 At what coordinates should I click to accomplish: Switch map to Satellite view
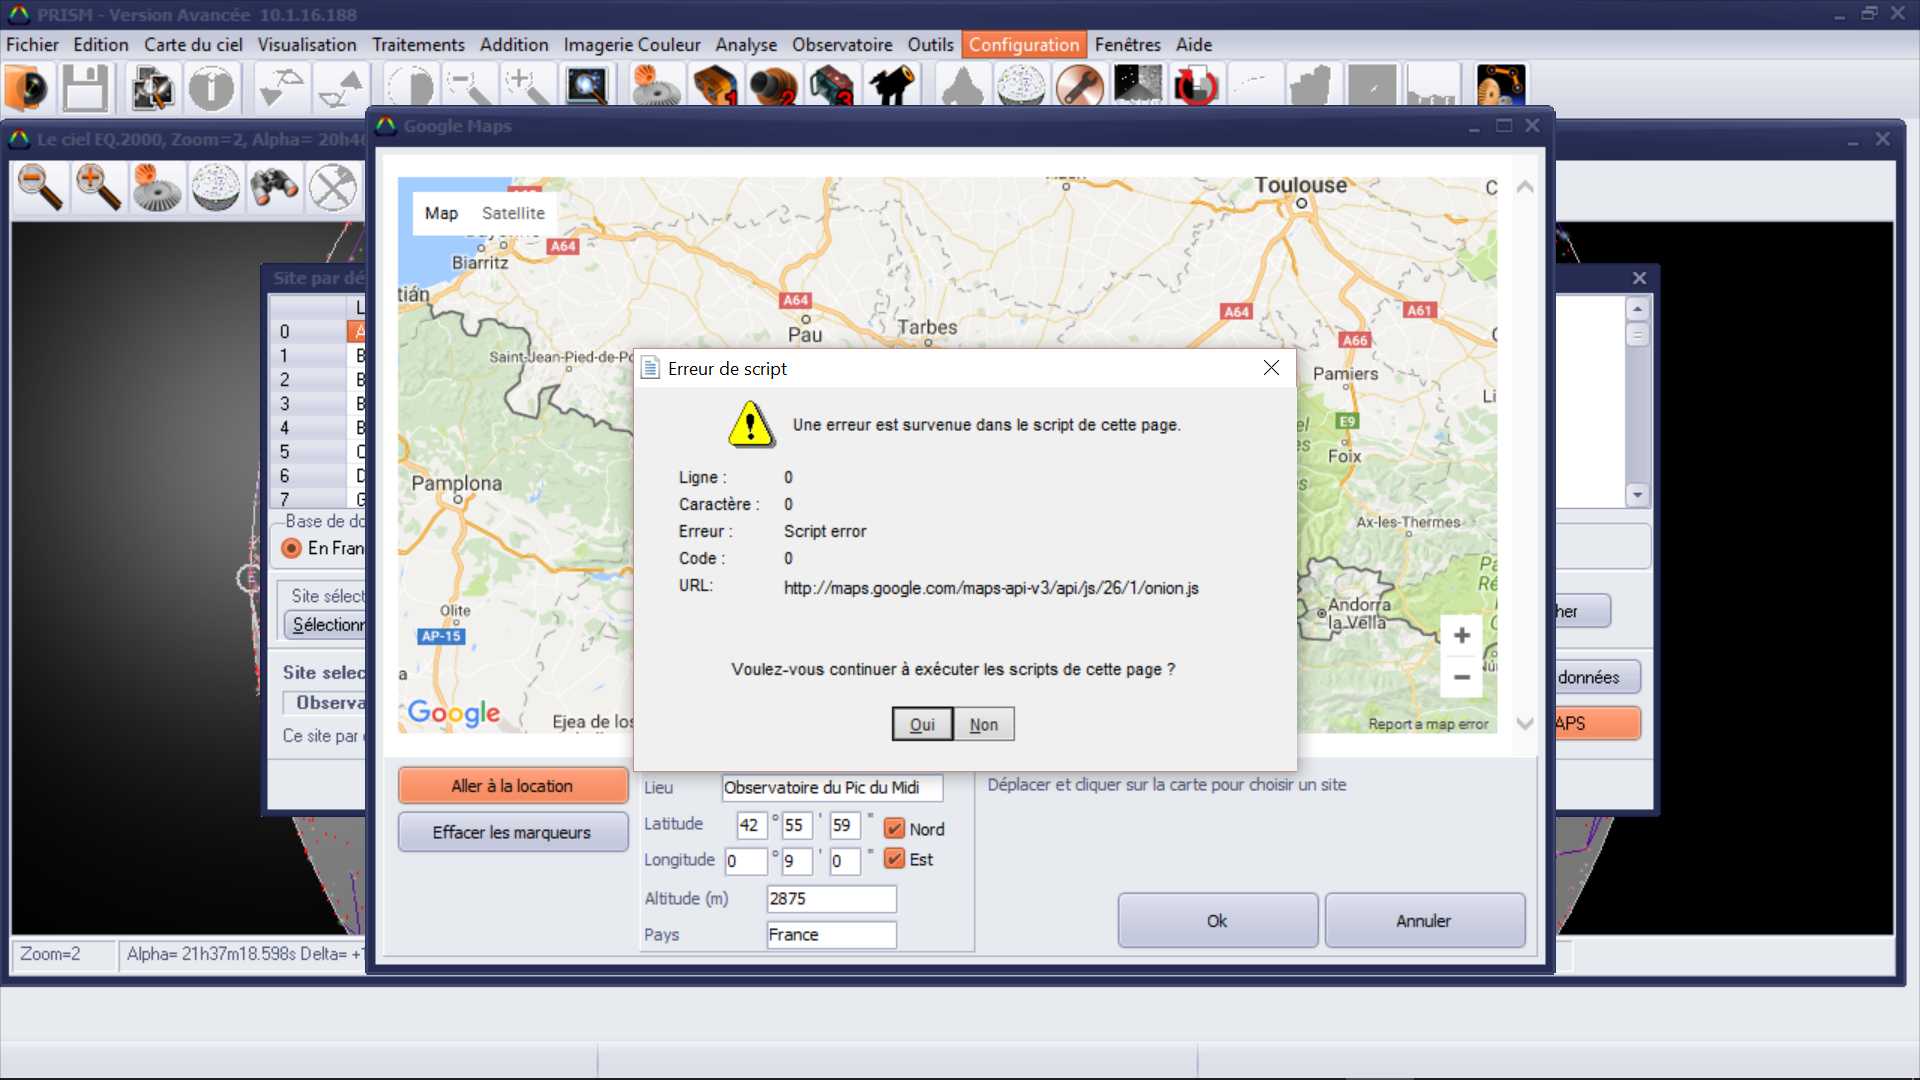[513, 213]
